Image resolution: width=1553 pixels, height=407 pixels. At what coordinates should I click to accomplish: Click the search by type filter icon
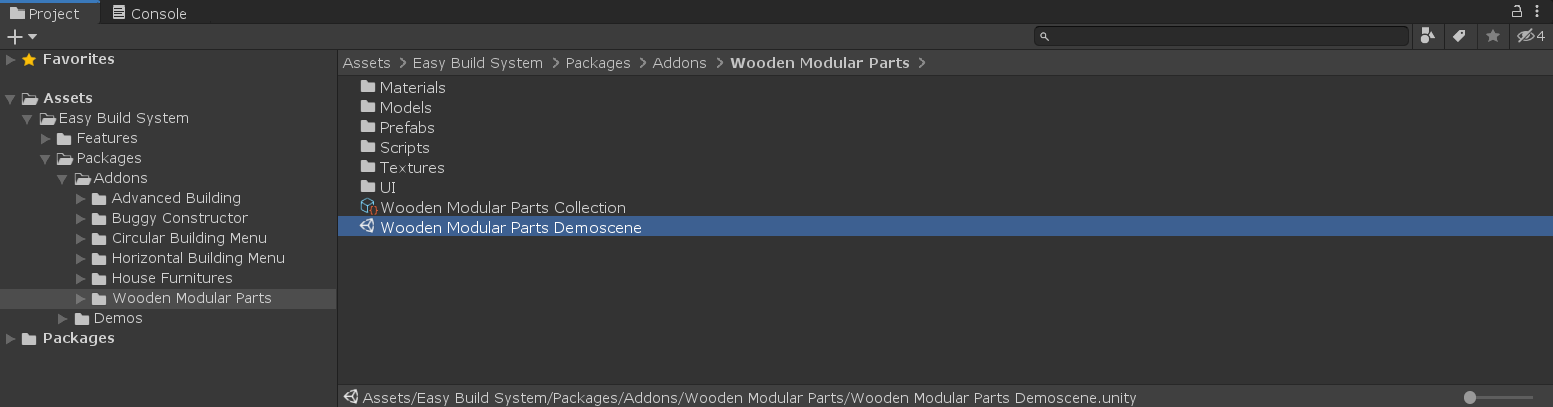[1427, 36]
